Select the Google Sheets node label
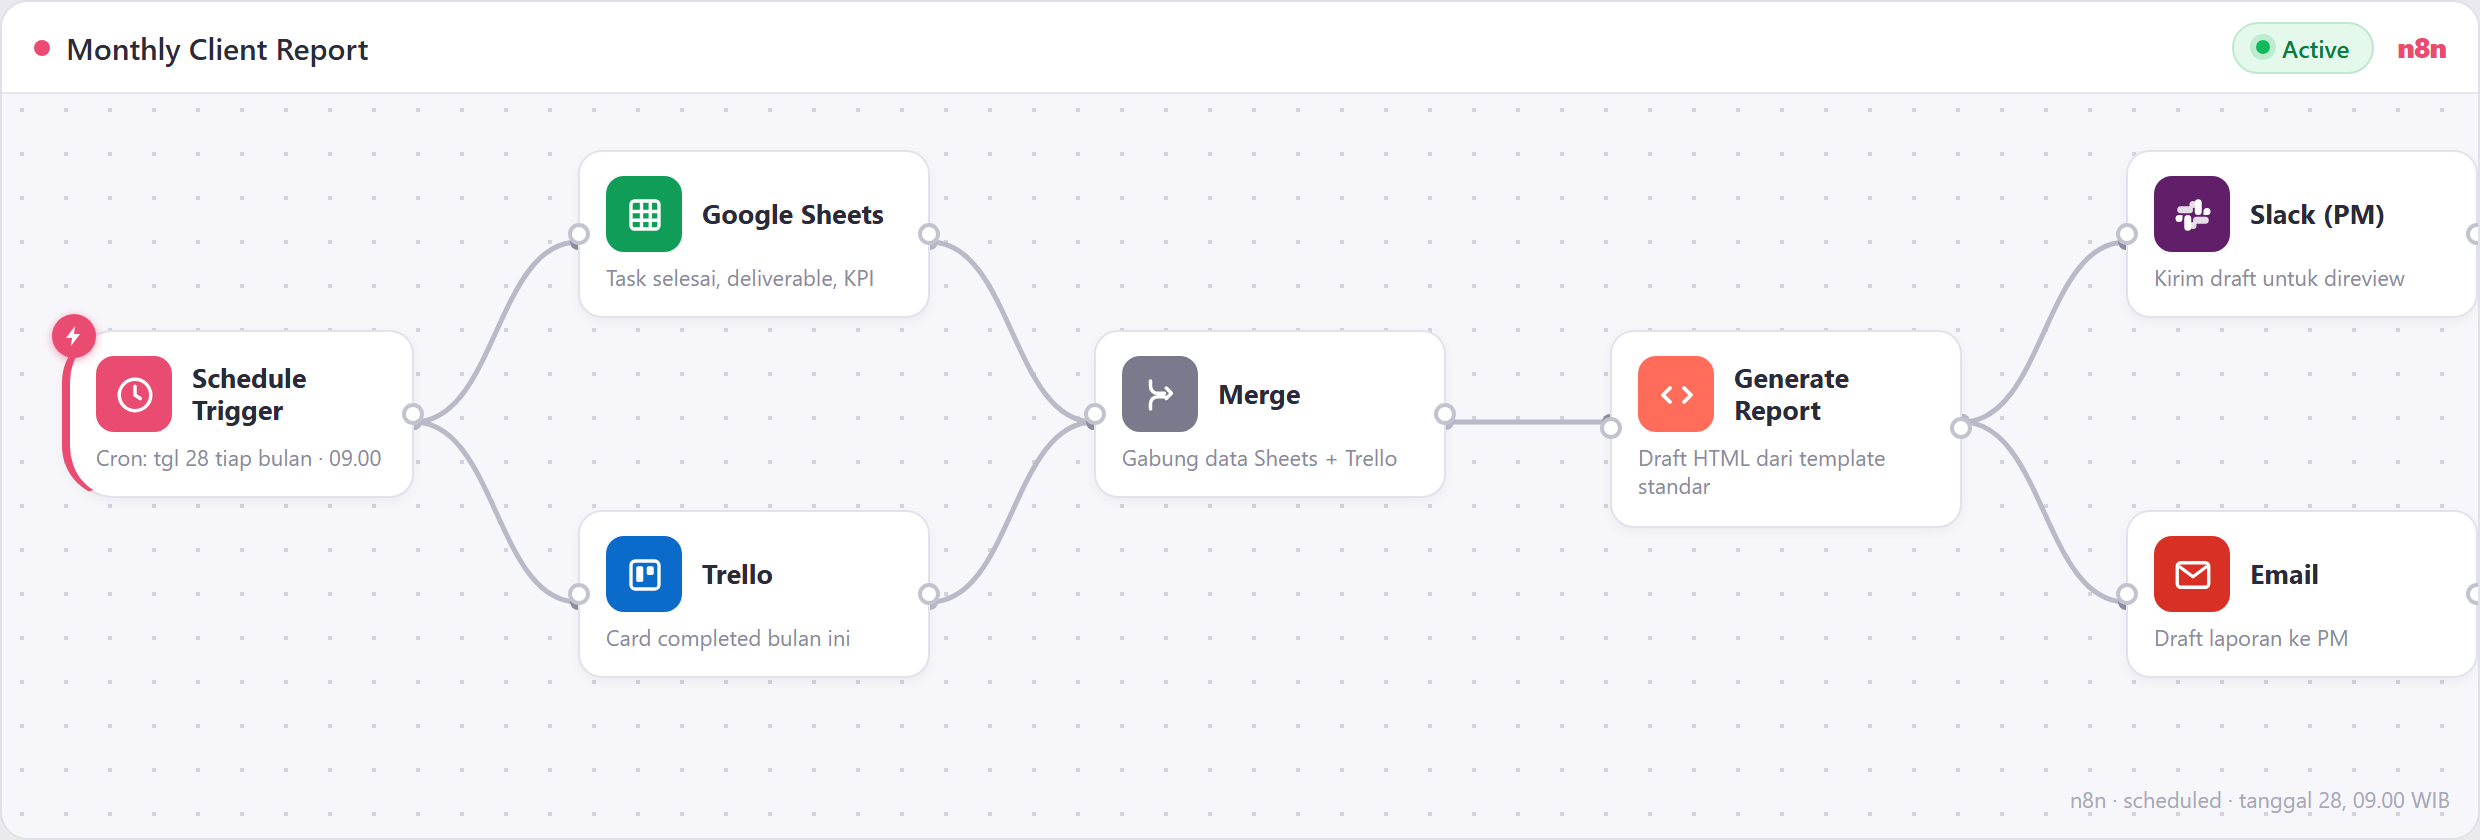 (793, 214)
